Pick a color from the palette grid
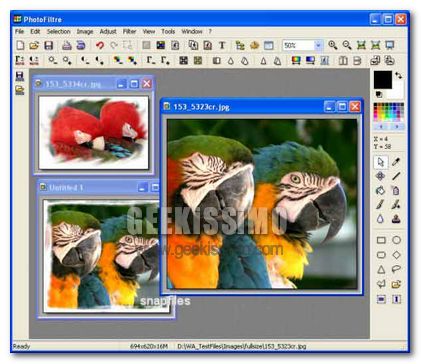Viewport: 421px width, 364px height. (x=389, y=112)
